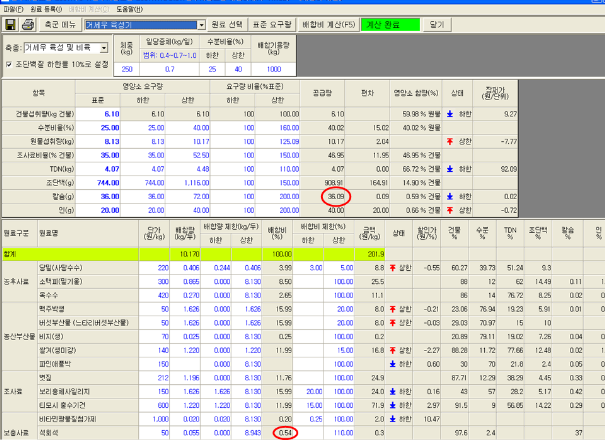
Task: Click red up-arrow status for 맥주박펠
Action: [393, 309]
